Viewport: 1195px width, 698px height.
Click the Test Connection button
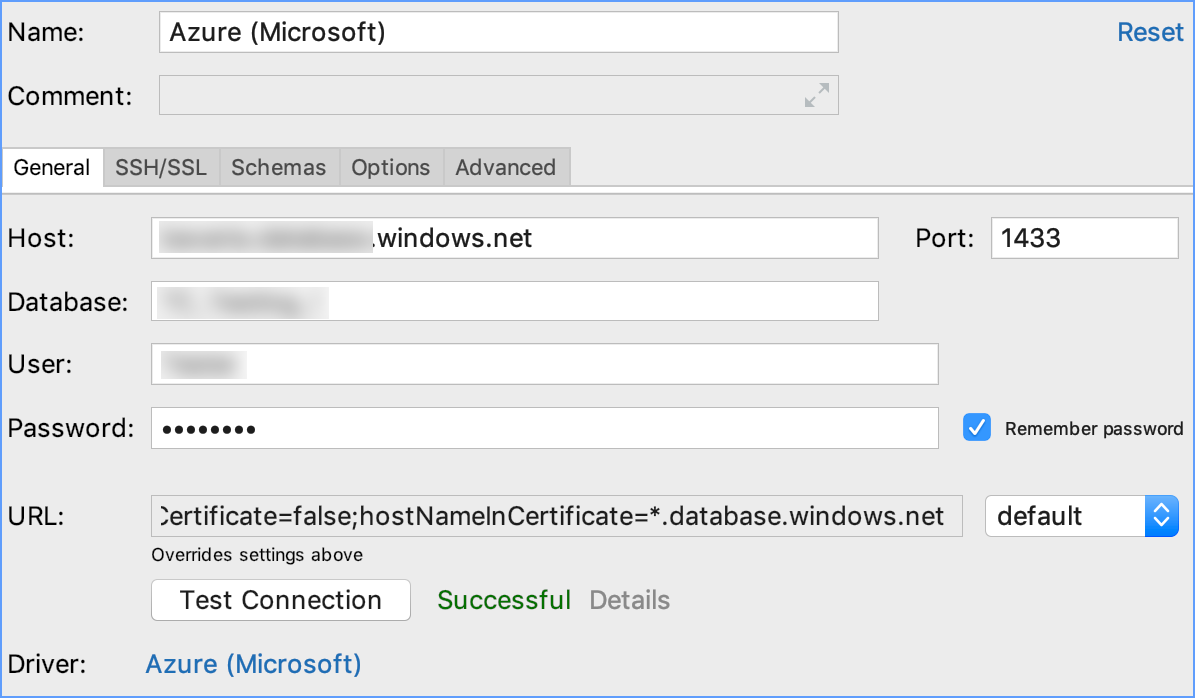280,600
